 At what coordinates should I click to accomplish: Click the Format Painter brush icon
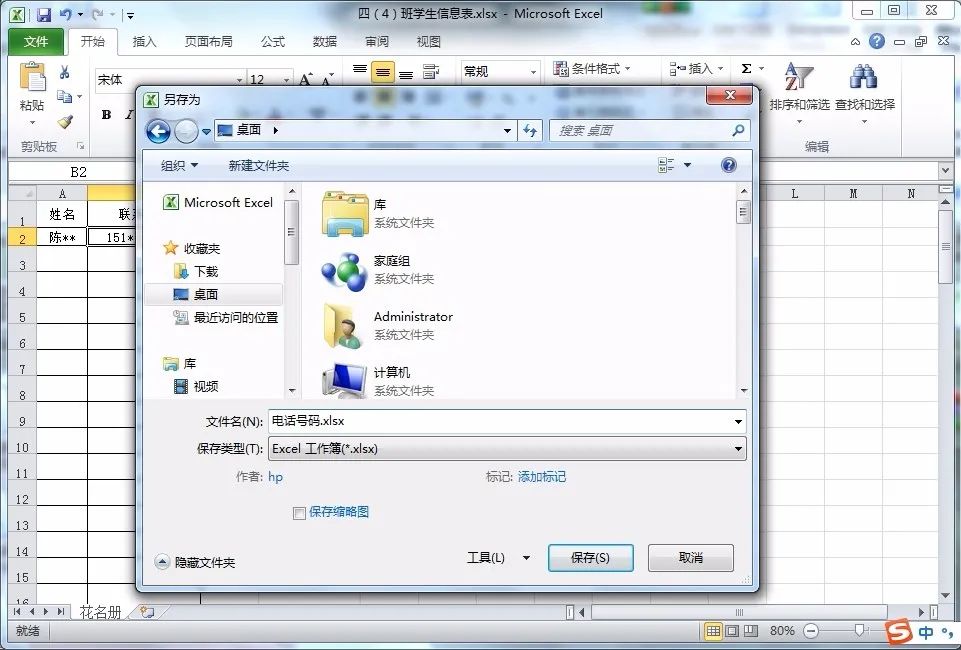tap(65, 122)
